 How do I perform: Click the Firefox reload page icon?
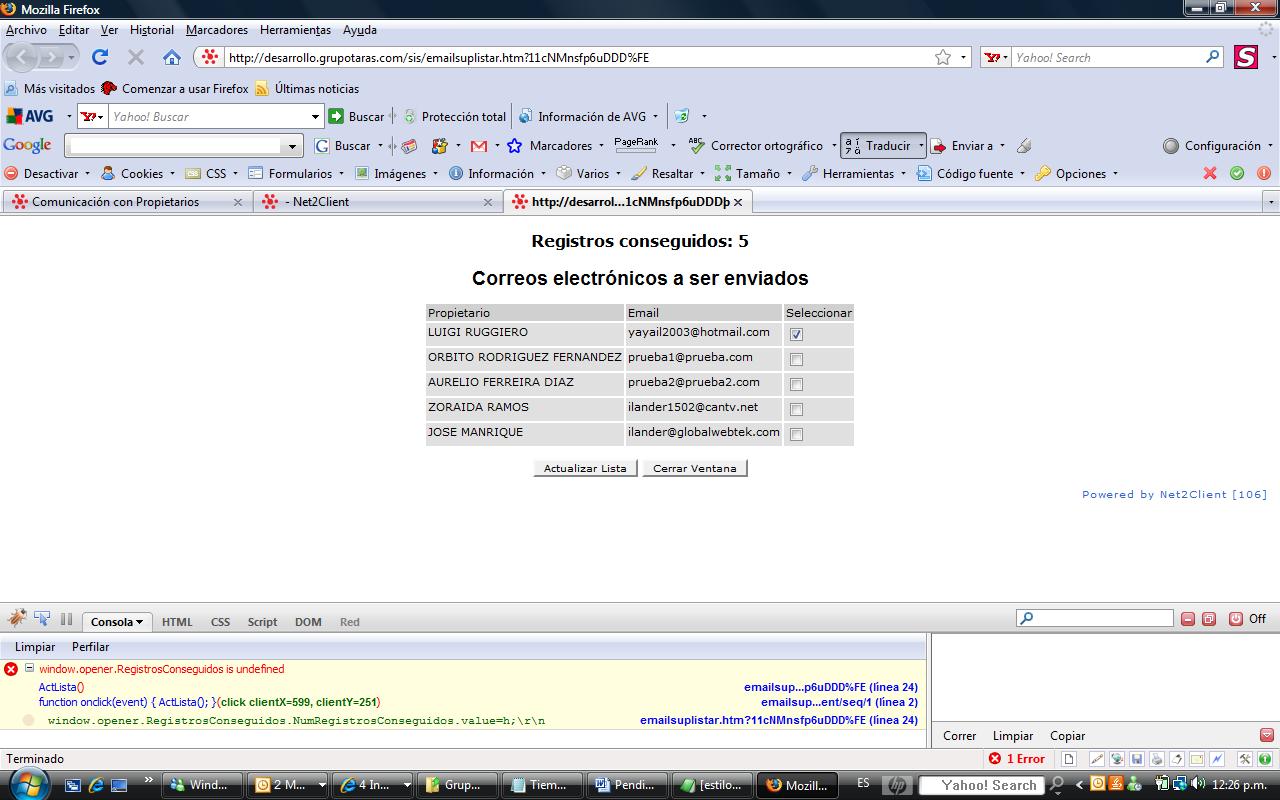tap(100, 57)
